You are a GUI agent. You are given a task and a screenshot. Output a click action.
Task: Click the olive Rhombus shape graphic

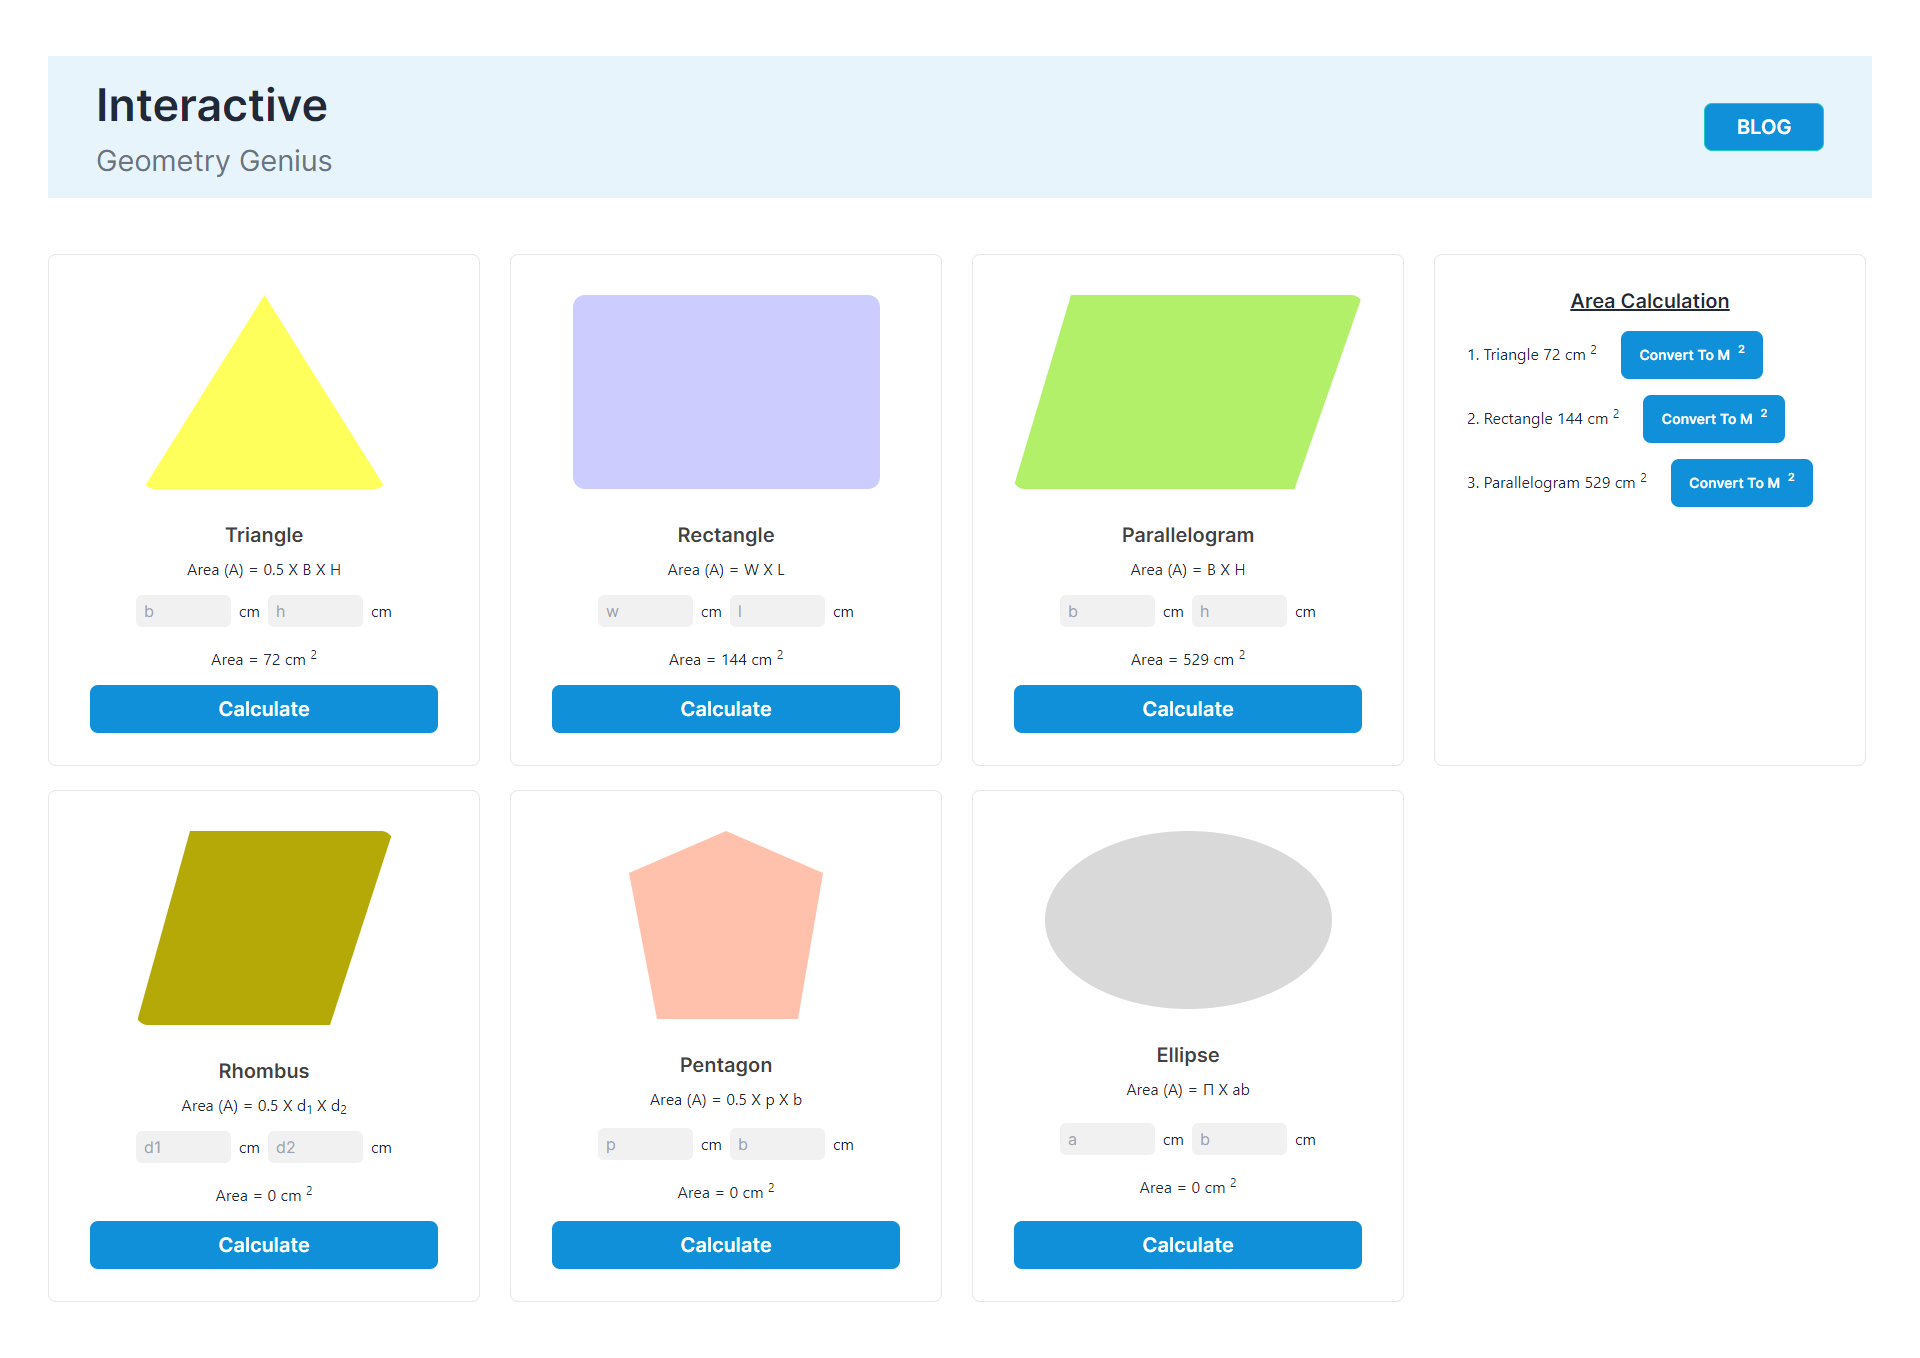[x=263, y=927]
